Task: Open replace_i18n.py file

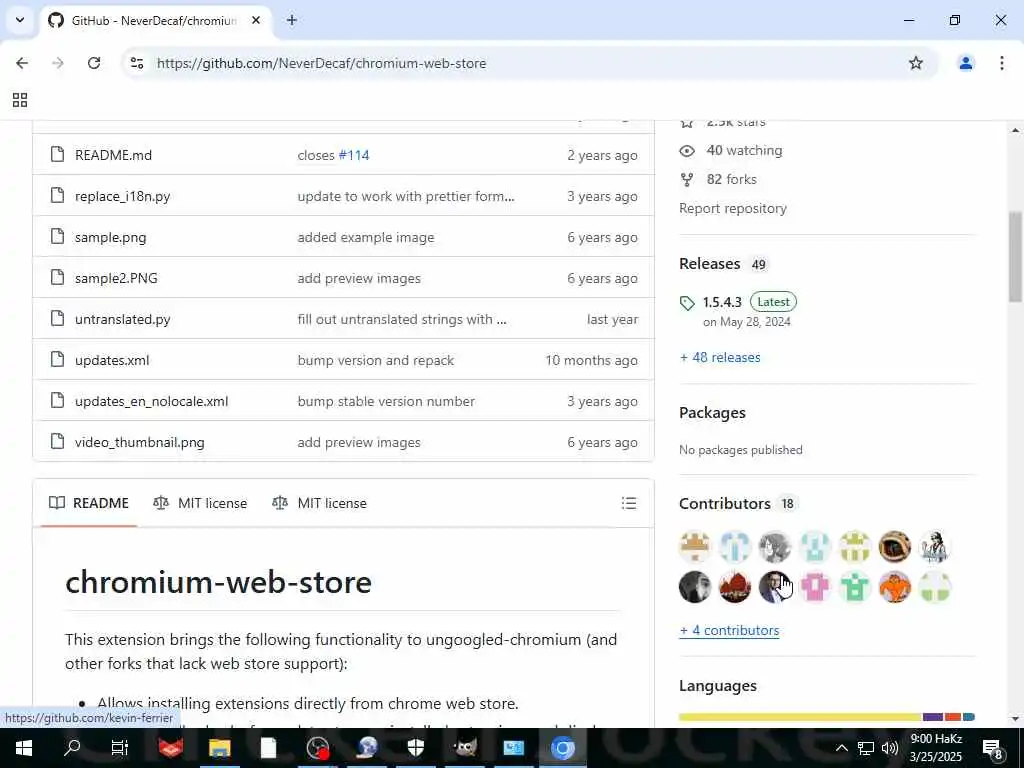Action: point(122,196)
